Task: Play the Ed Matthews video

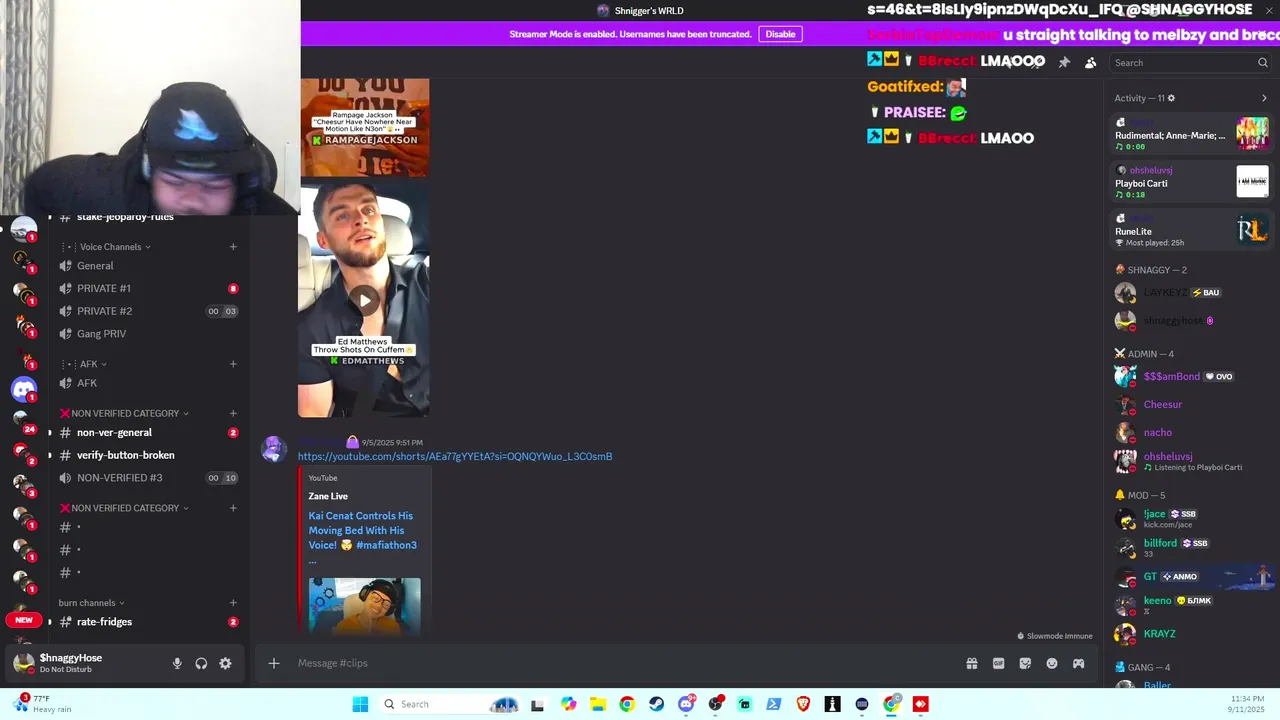Action: click(x=364, y=300)
